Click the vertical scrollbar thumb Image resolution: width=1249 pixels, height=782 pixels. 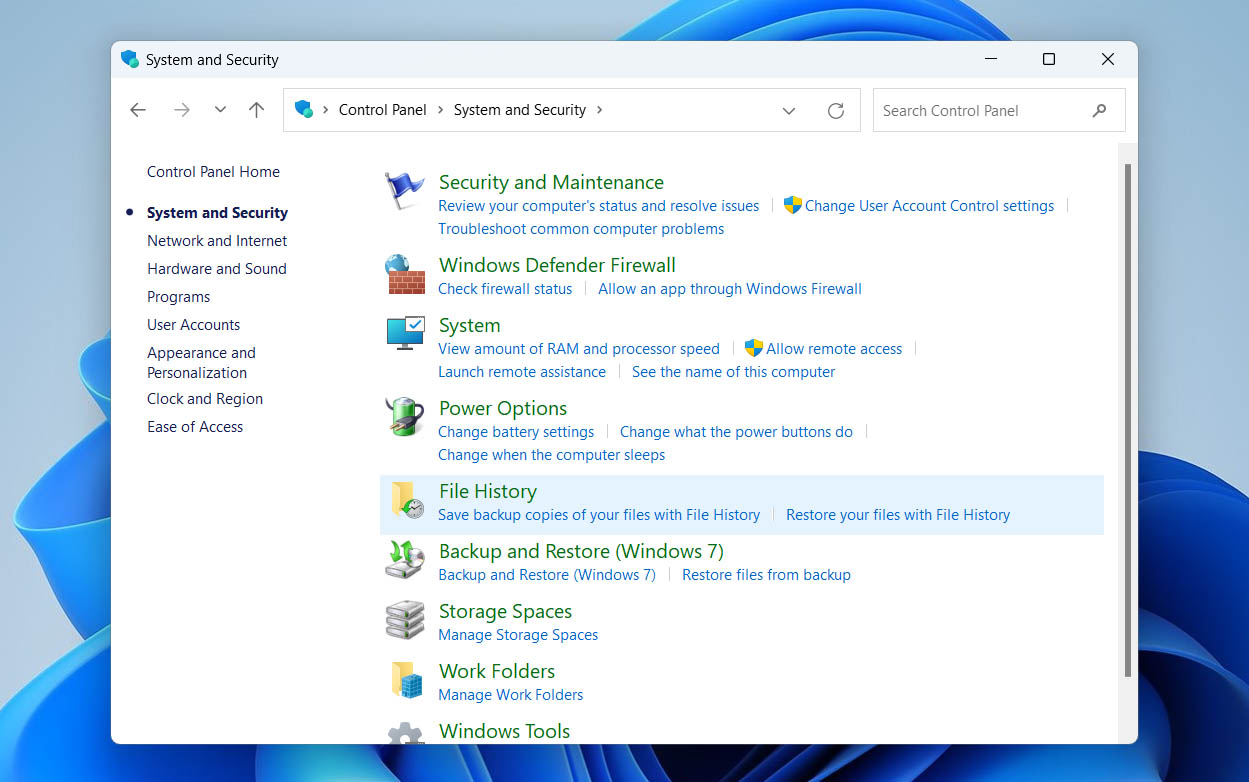(1128, 420)
